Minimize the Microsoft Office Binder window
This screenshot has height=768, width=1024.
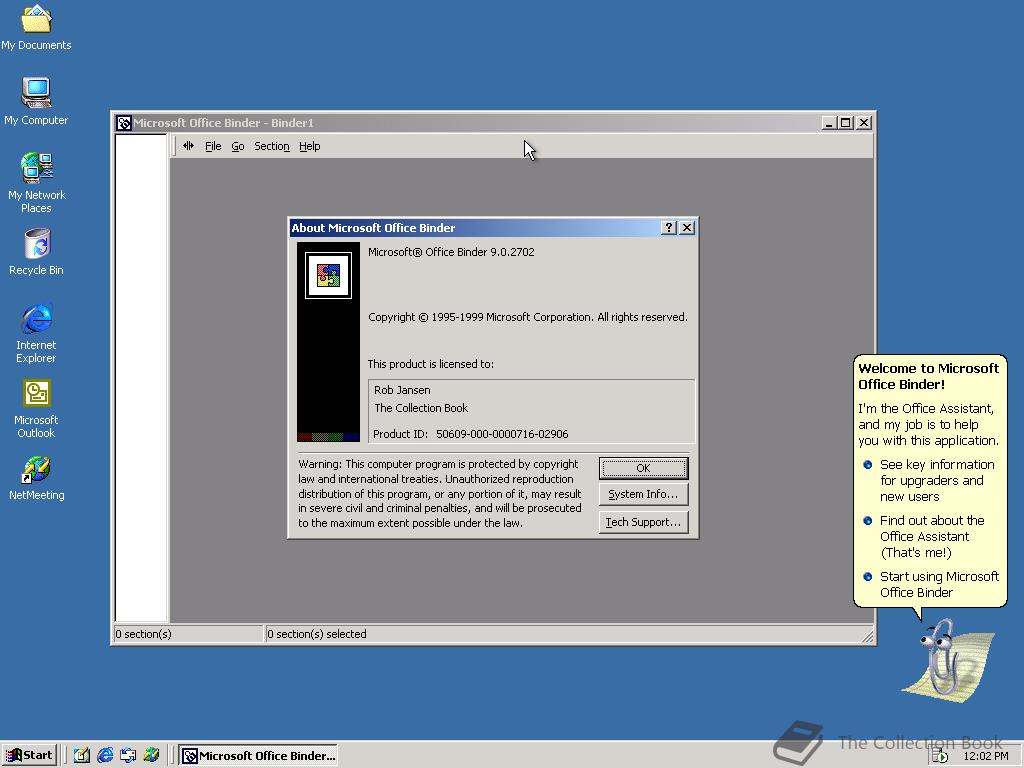[x=829, y=123]
